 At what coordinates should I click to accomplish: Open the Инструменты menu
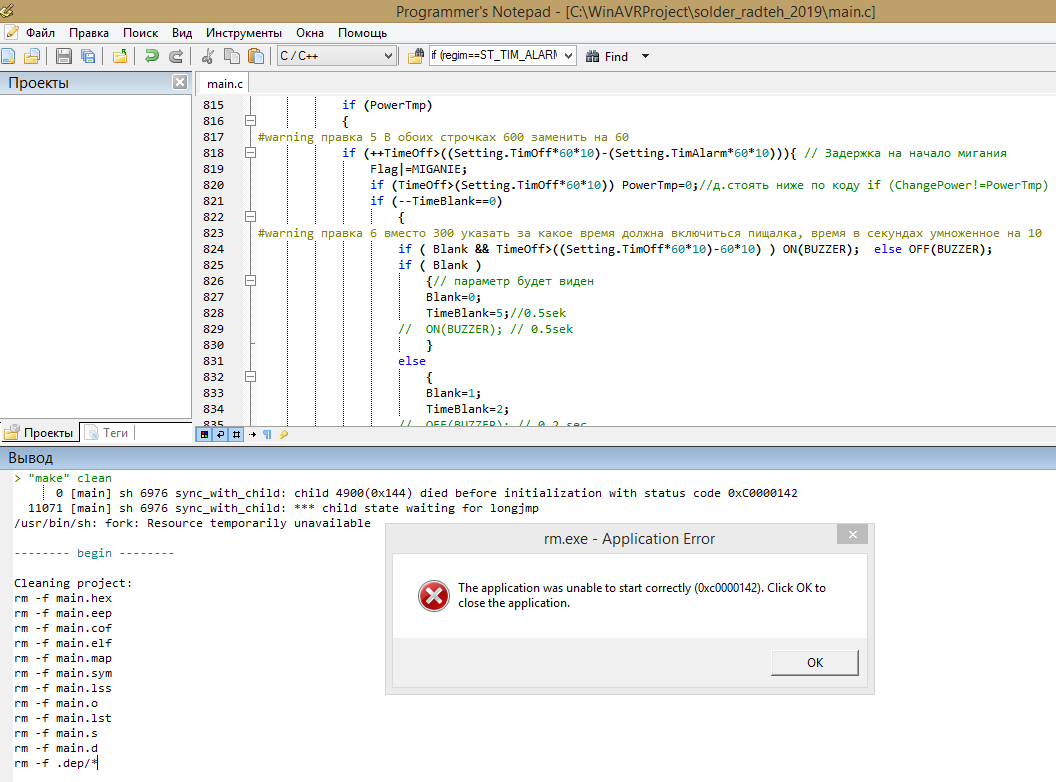click(244, 33)
